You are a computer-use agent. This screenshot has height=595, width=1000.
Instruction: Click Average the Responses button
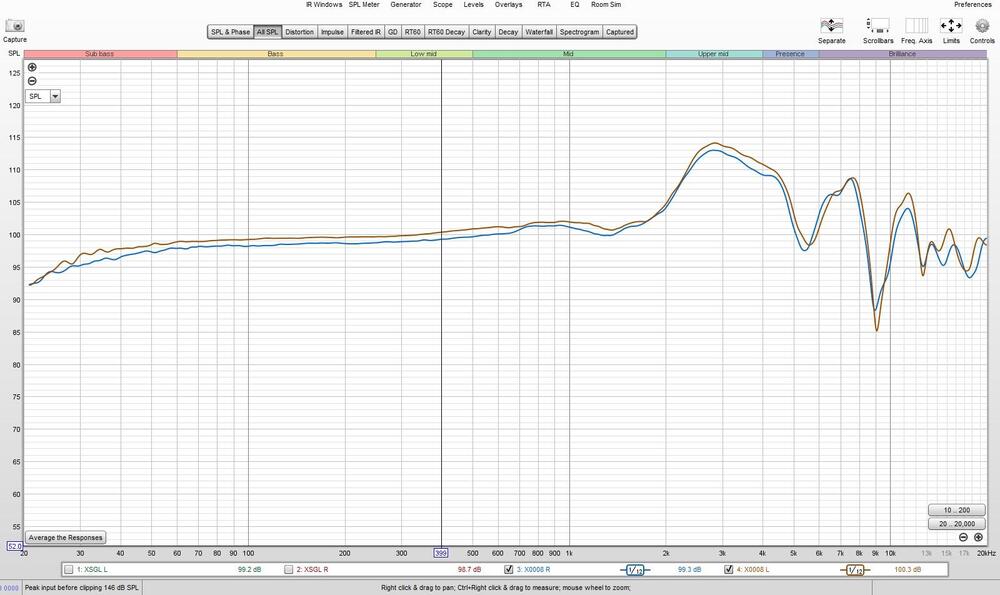point(65,537)
